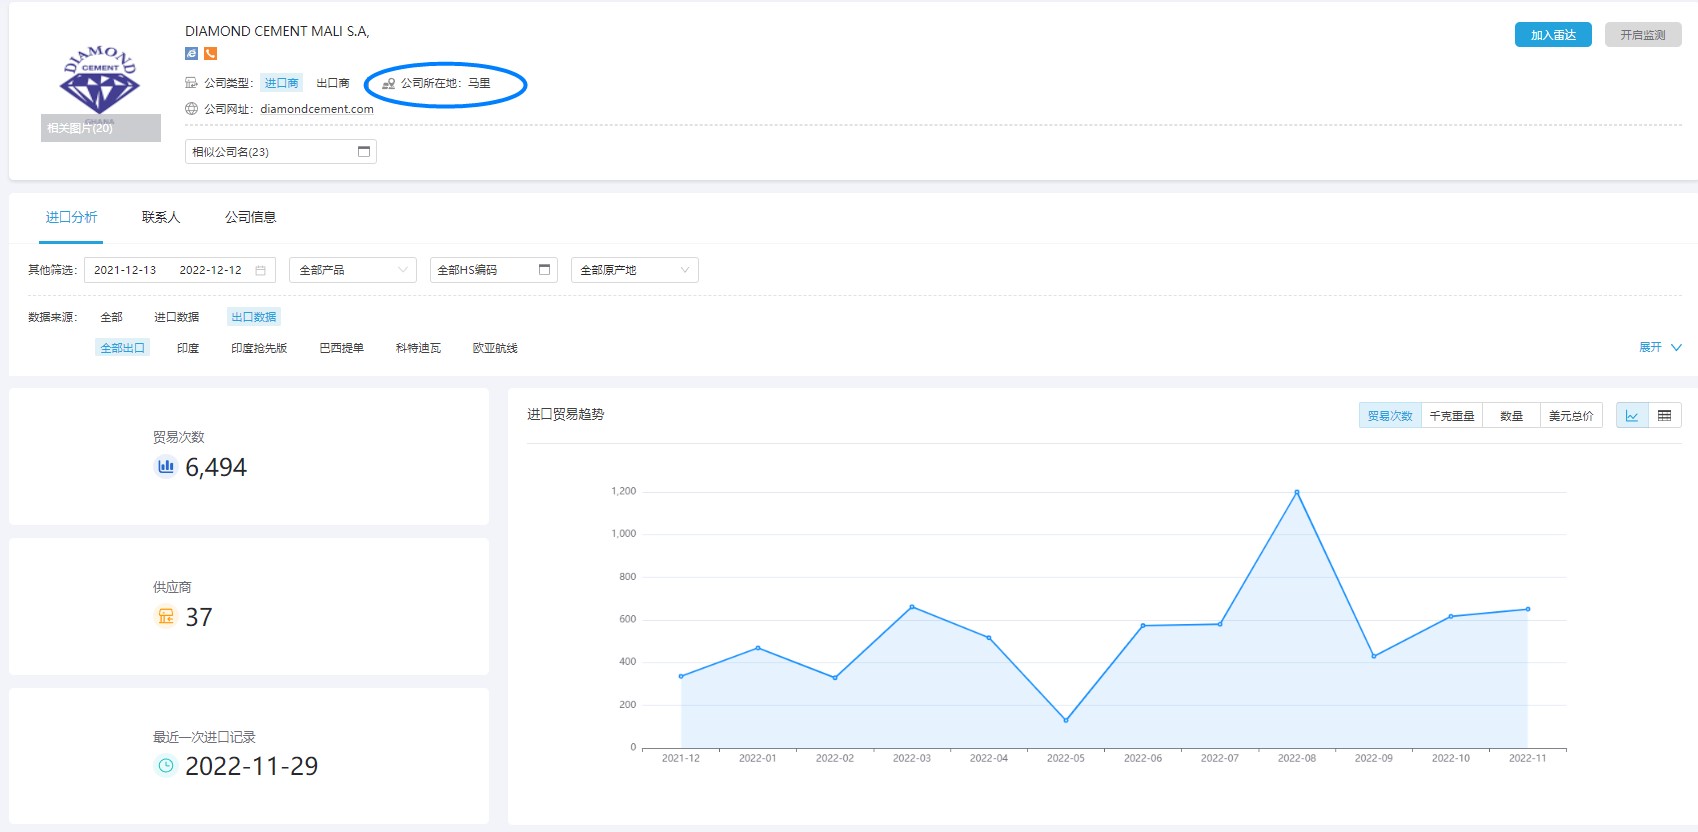Expand the source list with 展开

(x=1660, y=347)
